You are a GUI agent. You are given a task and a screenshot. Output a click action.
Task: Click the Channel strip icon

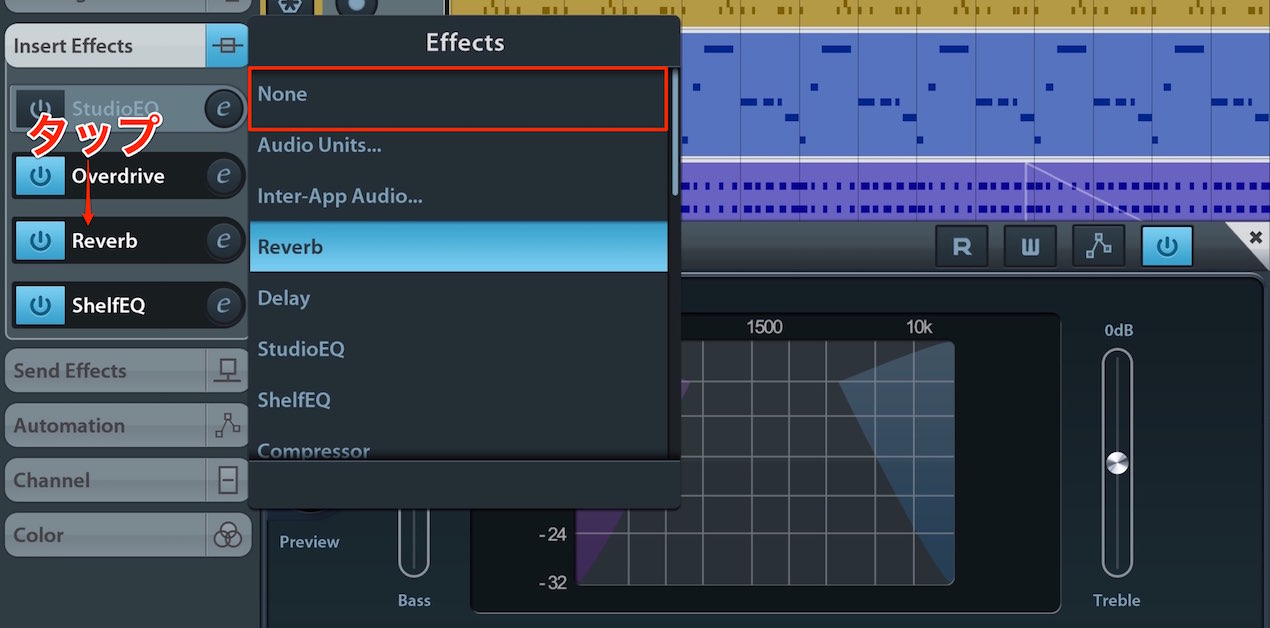pyautogui.click(x=227, y=481)
